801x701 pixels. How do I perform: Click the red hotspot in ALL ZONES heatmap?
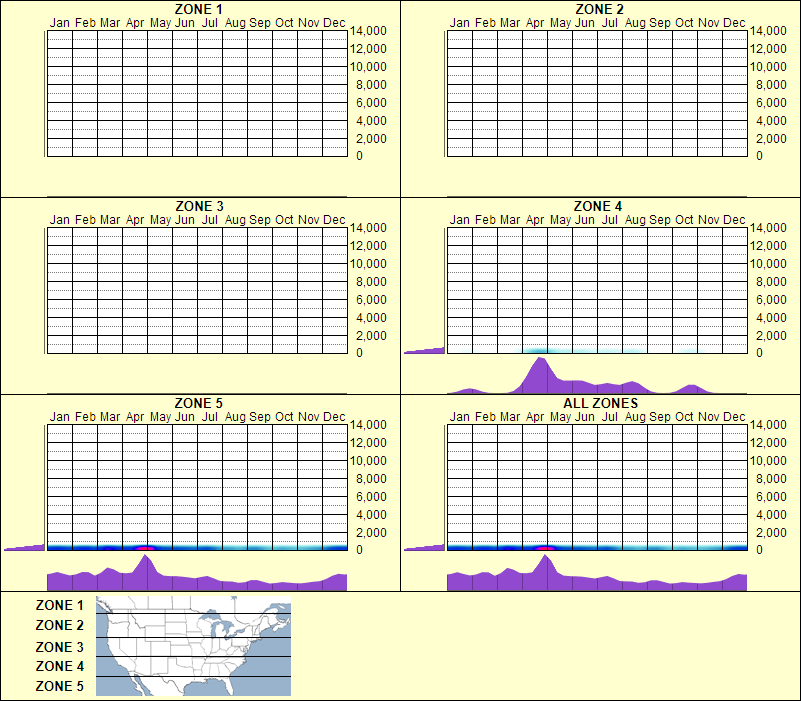click(545, 548)
